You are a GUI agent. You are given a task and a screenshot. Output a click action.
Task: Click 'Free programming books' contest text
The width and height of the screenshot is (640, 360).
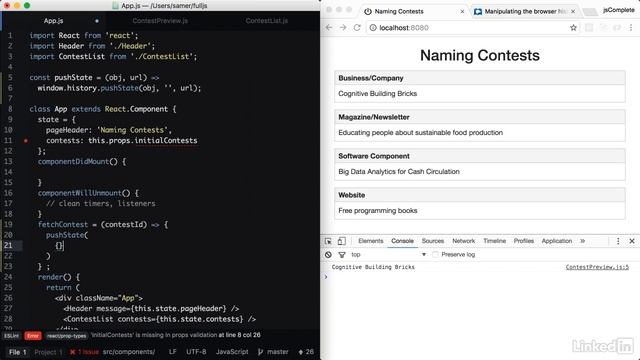378,211
